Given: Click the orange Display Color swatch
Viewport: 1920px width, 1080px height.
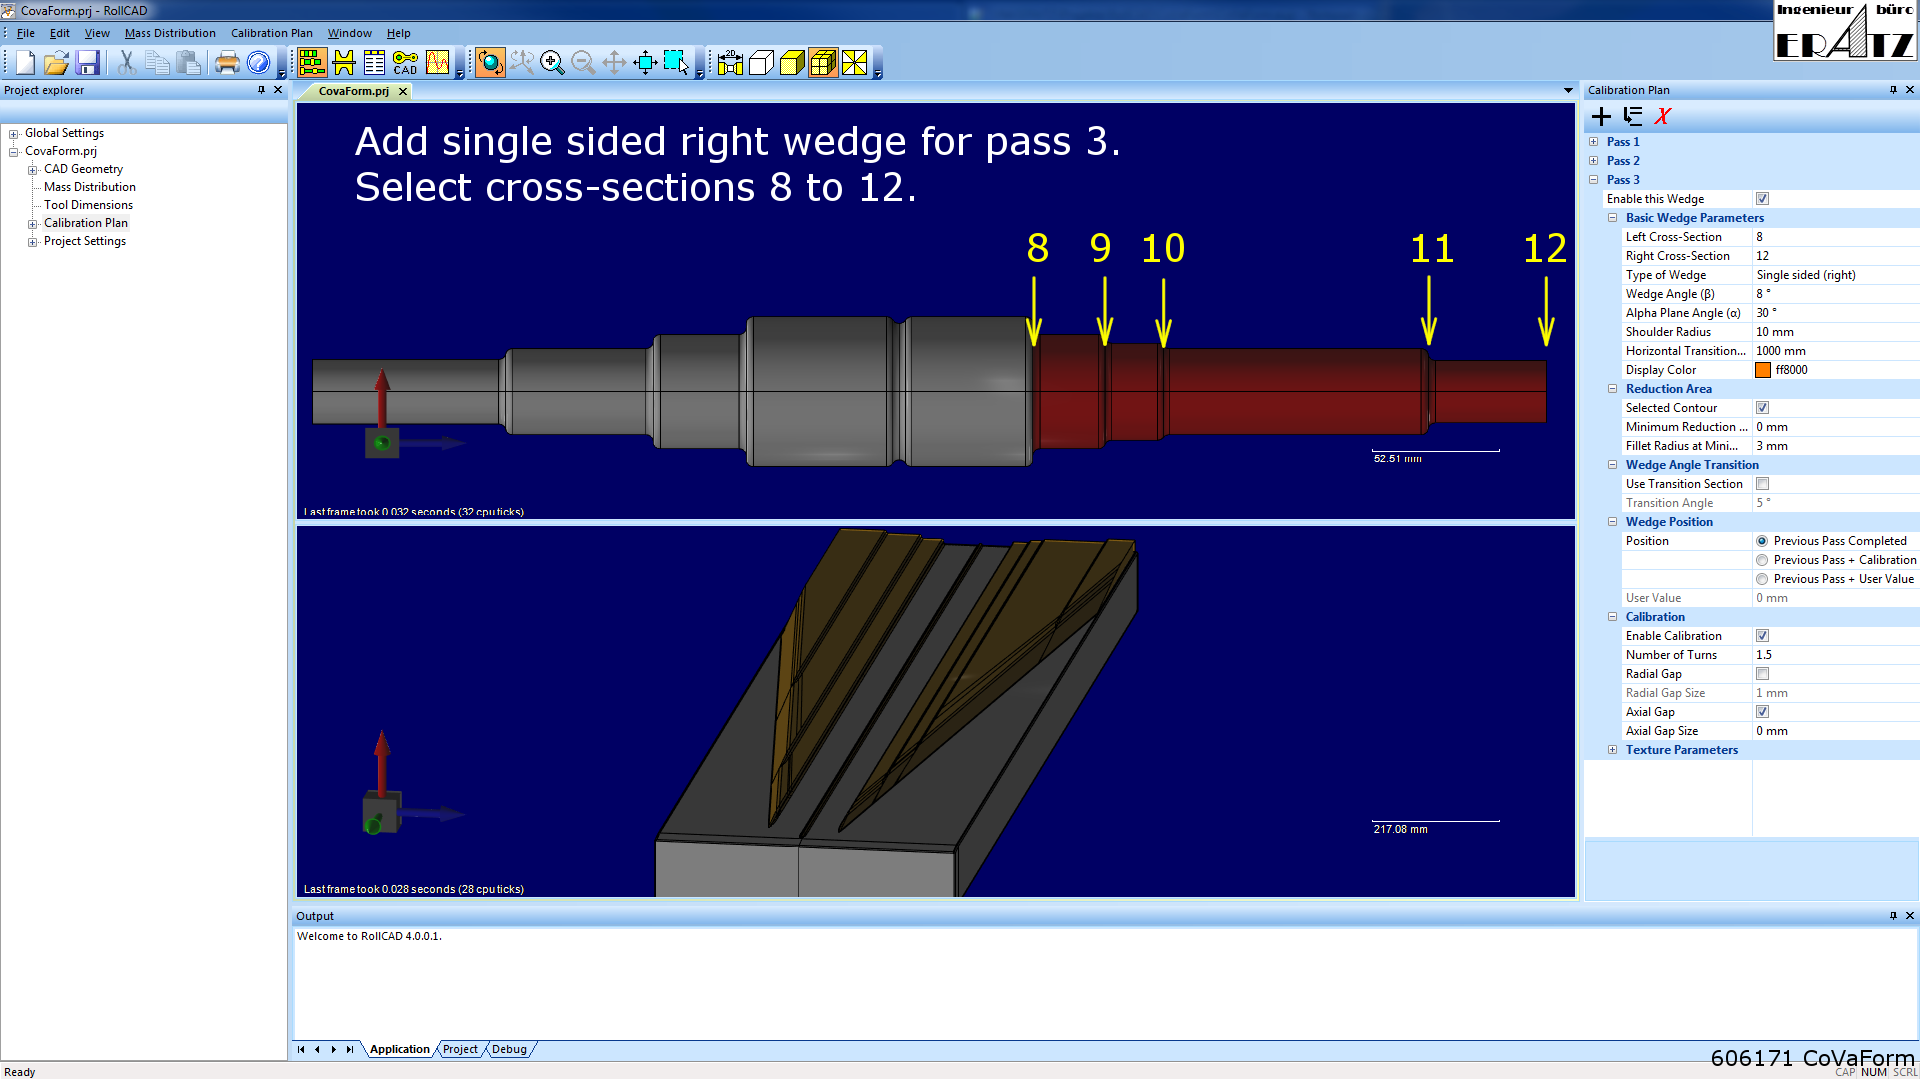Looking at the screenshot, I should pos(1763,370).
